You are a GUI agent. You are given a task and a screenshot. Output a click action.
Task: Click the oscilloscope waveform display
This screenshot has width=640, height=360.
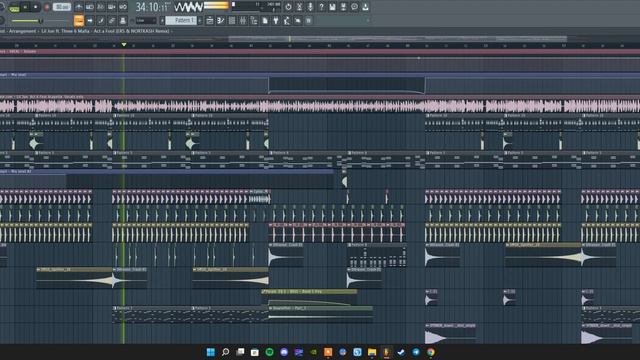(x=188, y=7)
